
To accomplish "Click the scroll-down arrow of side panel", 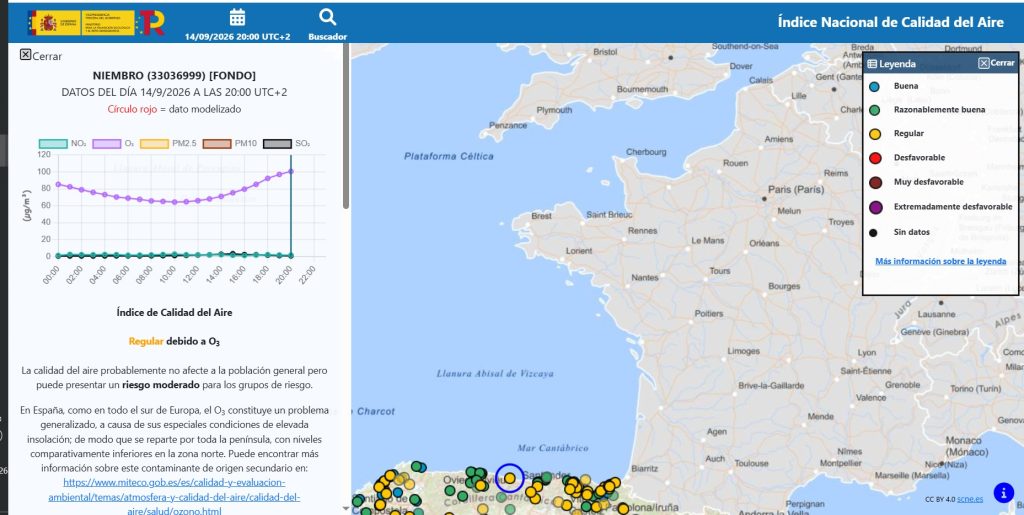I will pos(346,508).
